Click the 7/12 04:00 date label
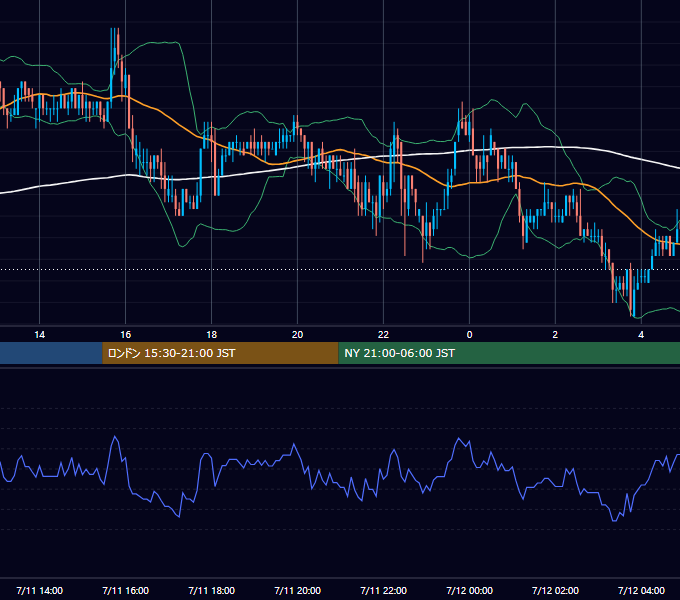680x600 pixels. point(641,590)
